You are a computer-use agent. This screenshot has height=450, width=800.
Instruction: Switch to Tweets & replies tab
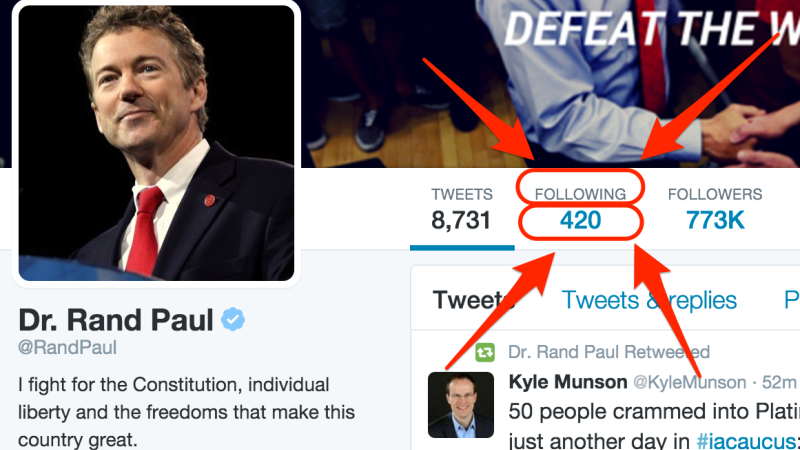(649, 300)
